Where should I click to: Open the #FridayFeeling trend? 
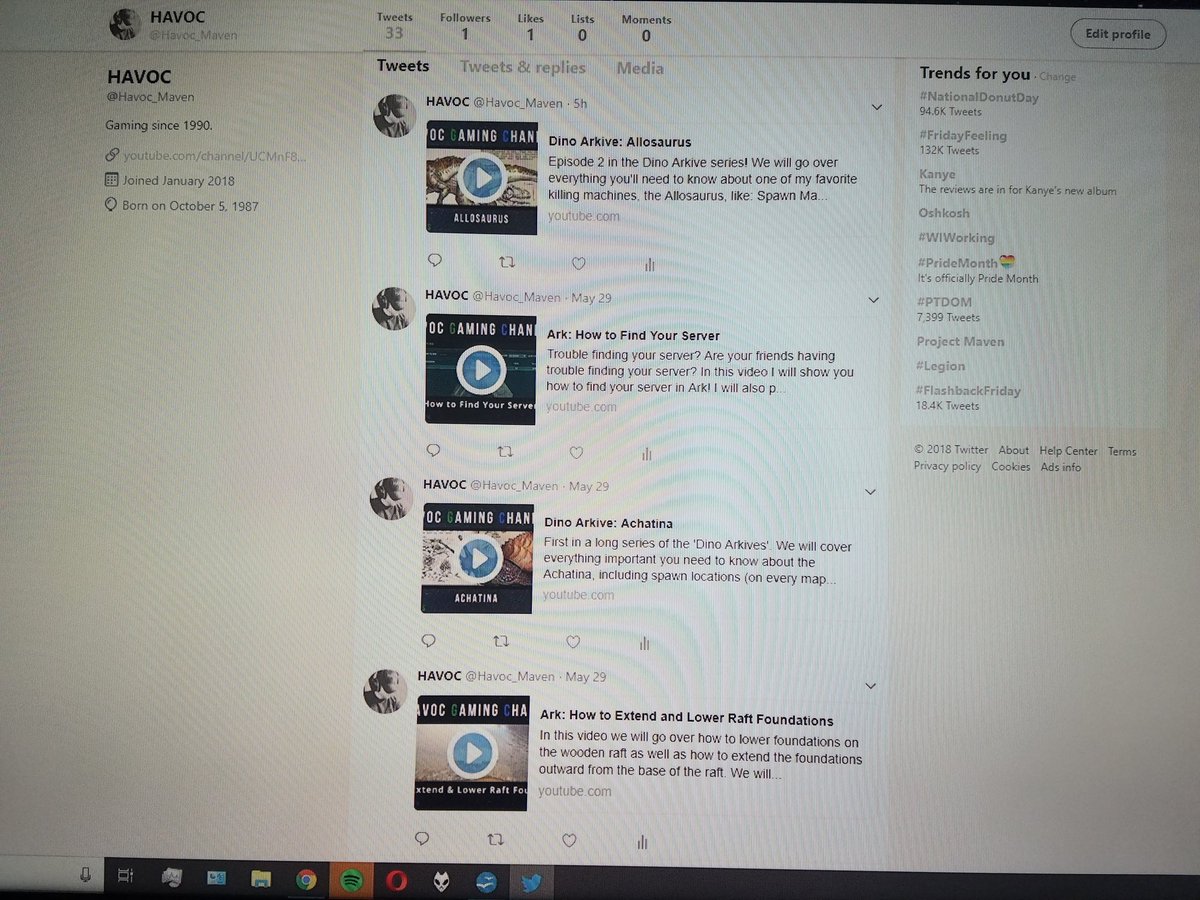pyautogui.click(x=963, y=135)
